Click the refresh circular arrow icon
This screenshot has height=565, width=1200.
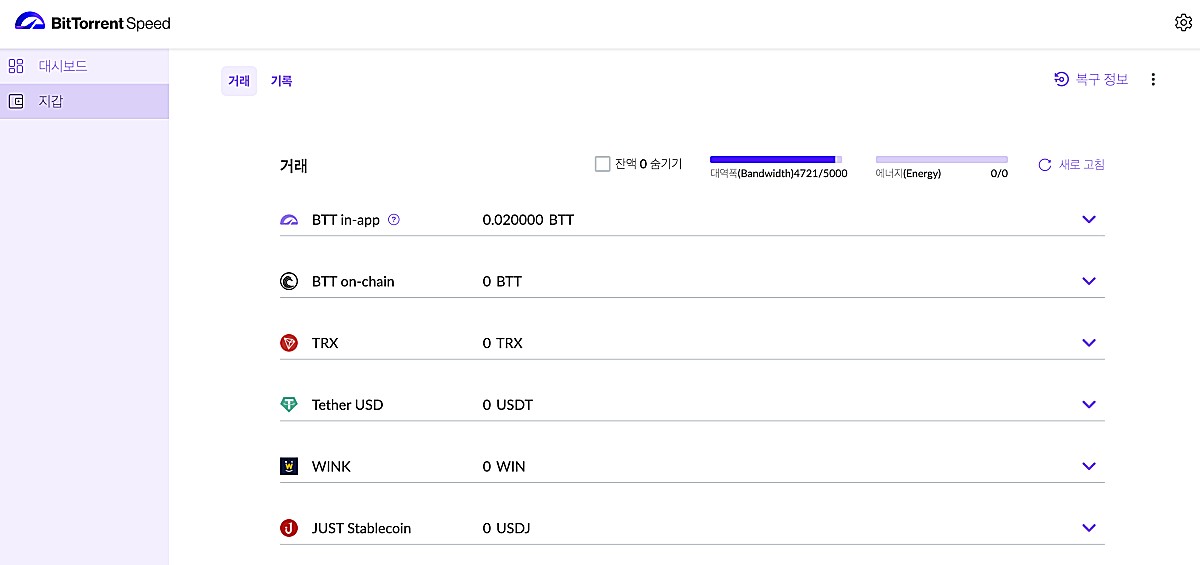[1045, 165]
